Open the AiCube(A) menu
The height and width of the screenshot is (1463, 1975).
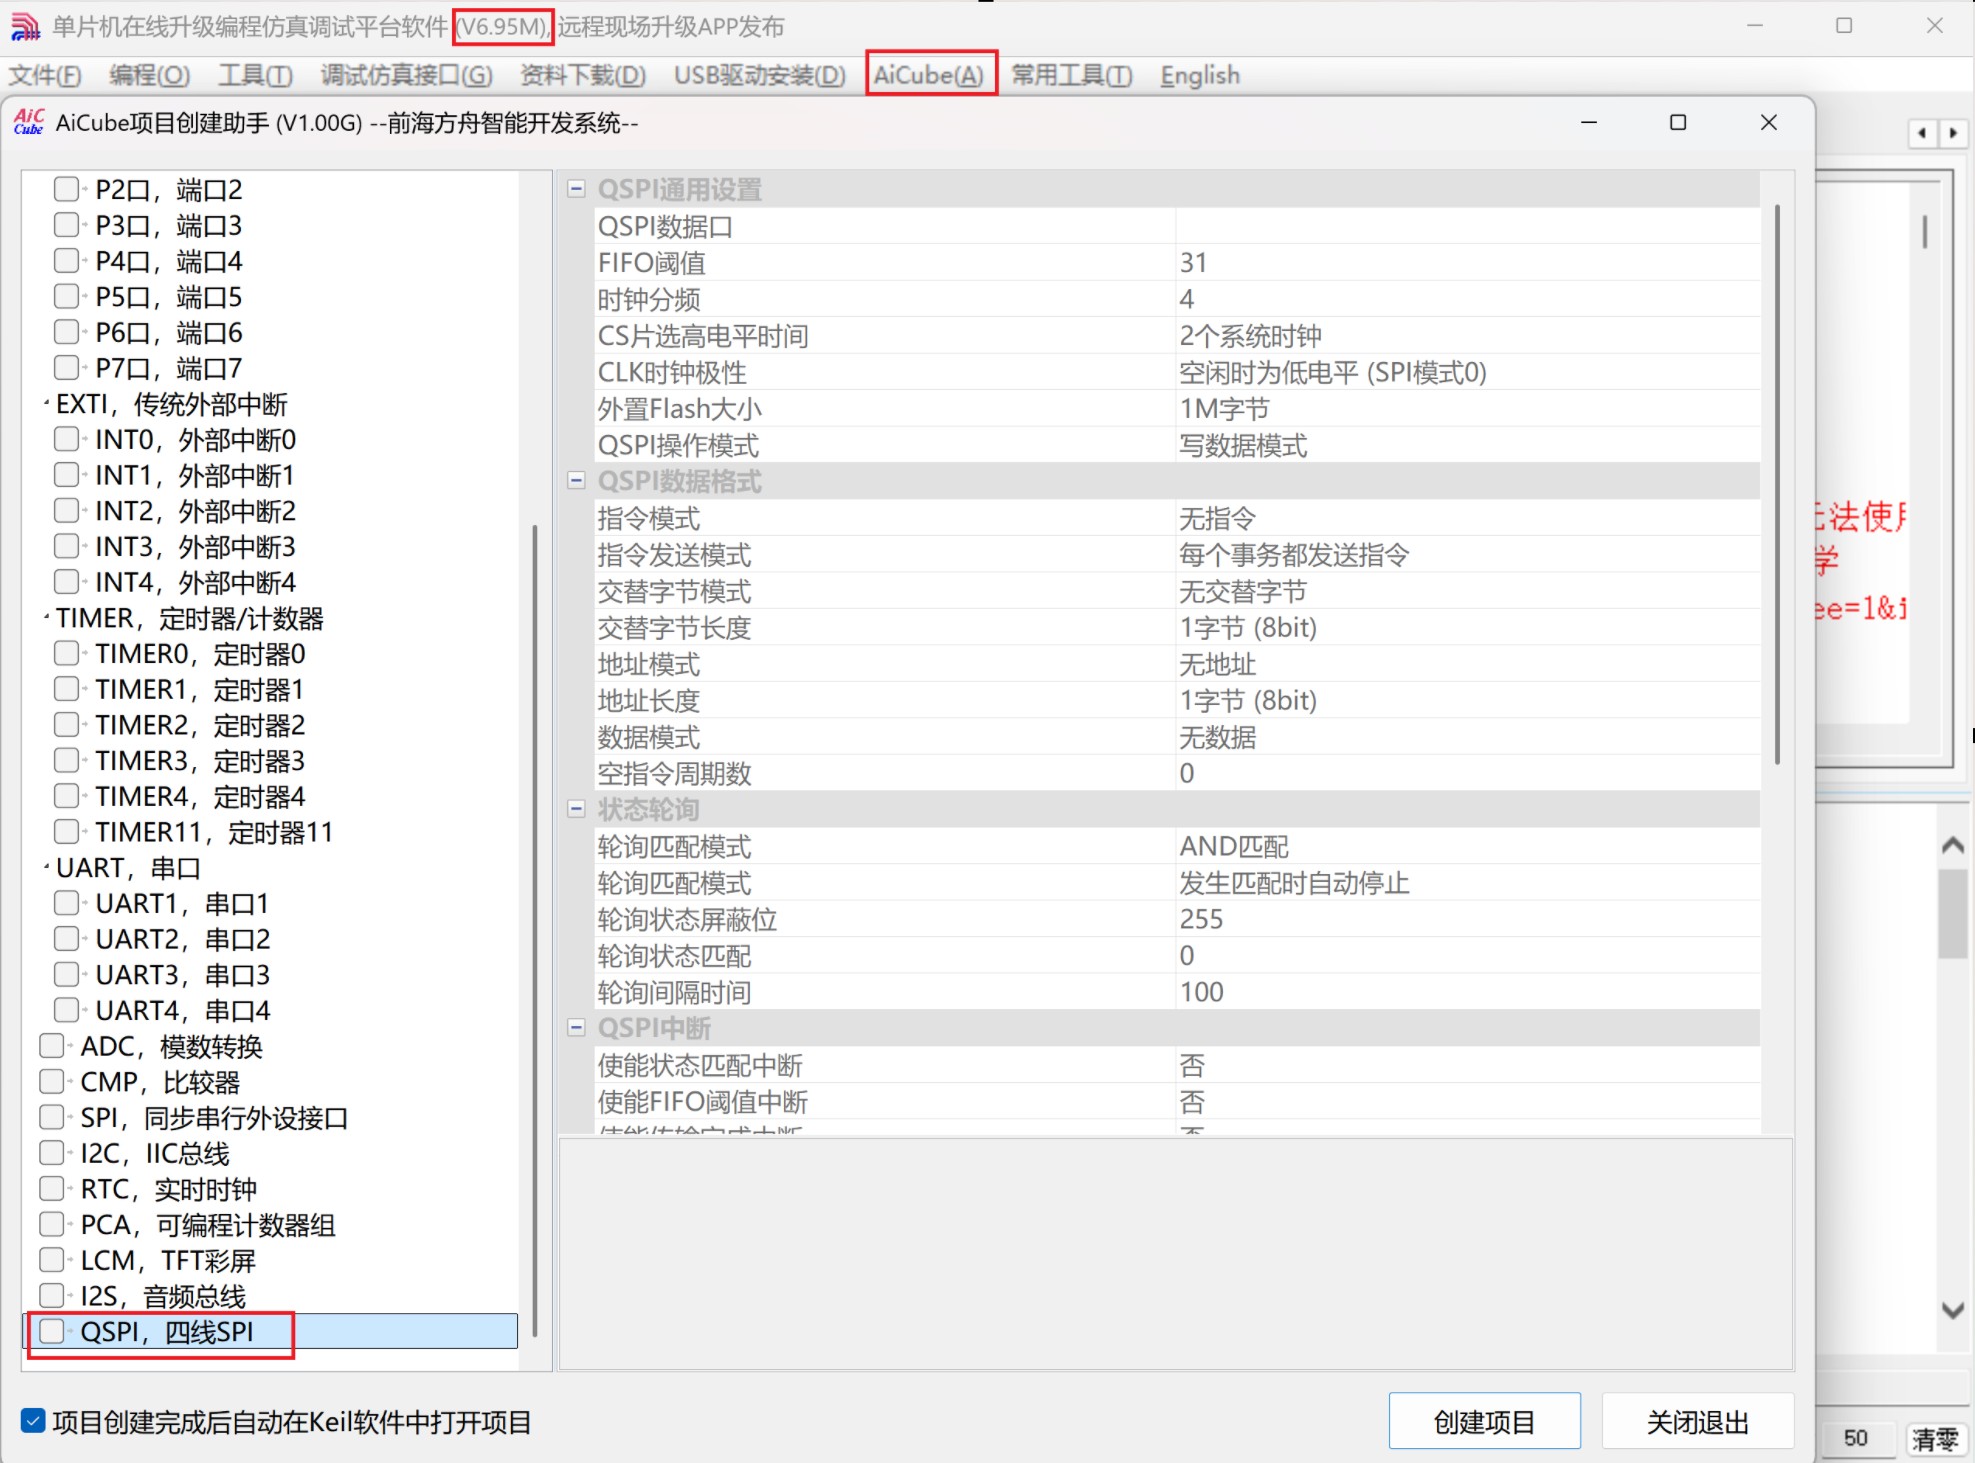[x=929, y=75]
